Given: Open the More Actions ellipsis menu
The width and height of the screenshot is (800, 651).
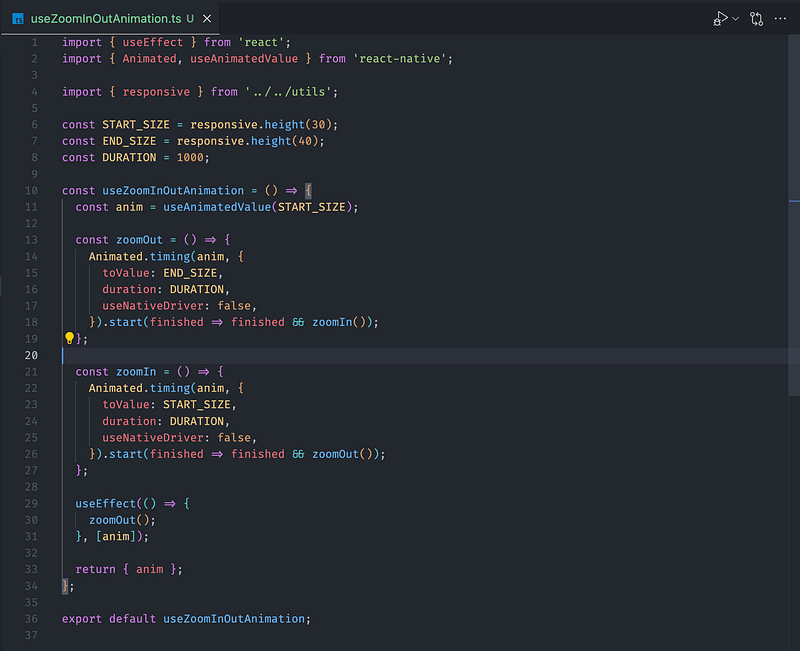Looking at the screenshot, I should (x=780, y=19).
